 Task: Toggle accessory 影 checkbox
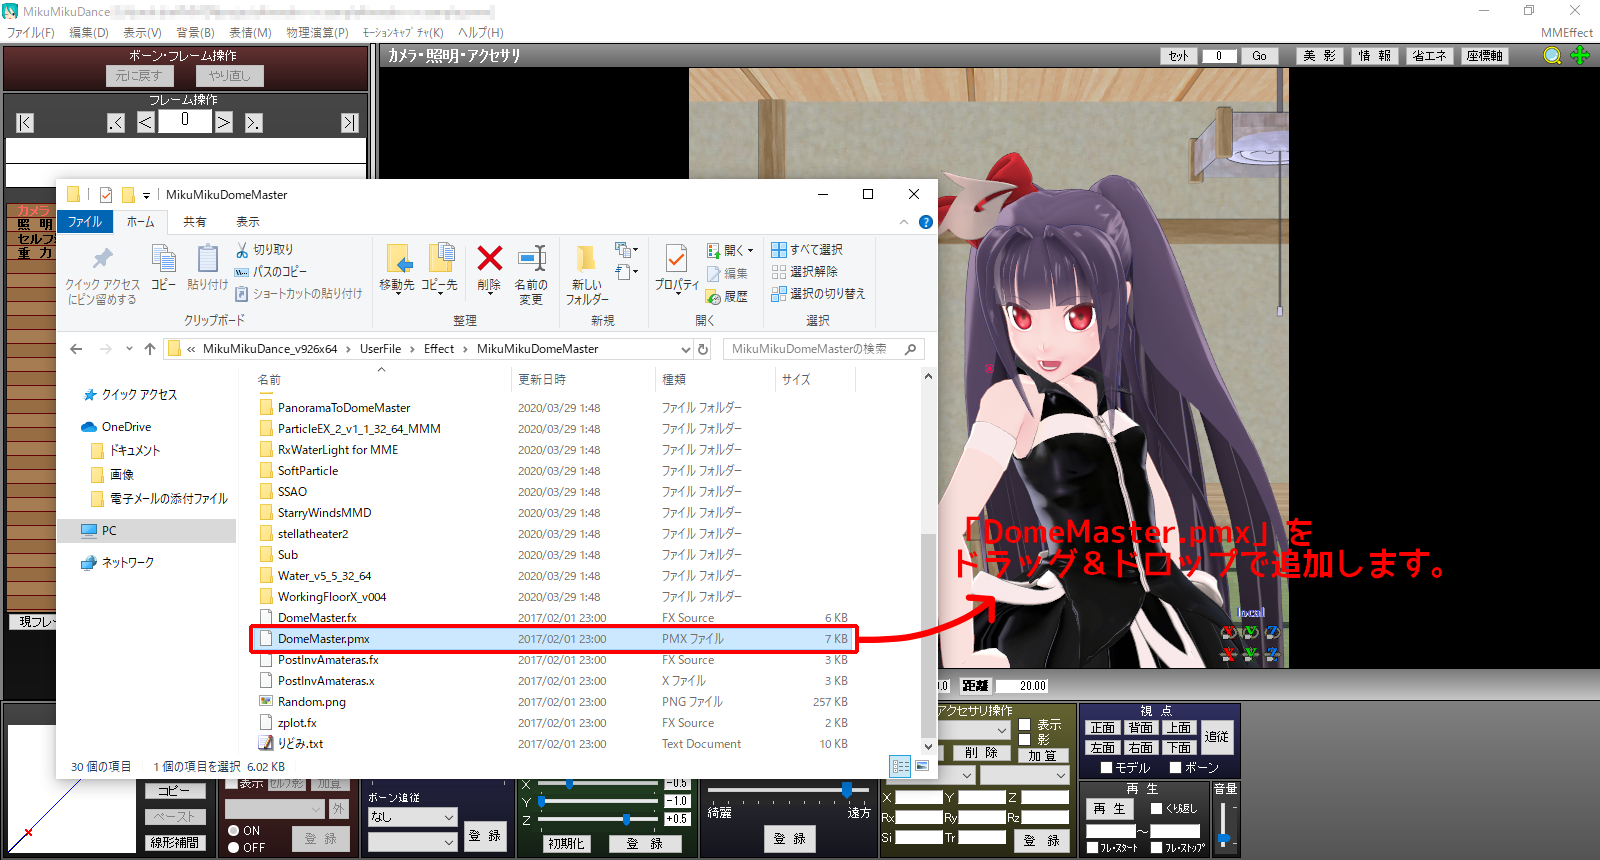pyautogui.click(x=1024, y=740)
